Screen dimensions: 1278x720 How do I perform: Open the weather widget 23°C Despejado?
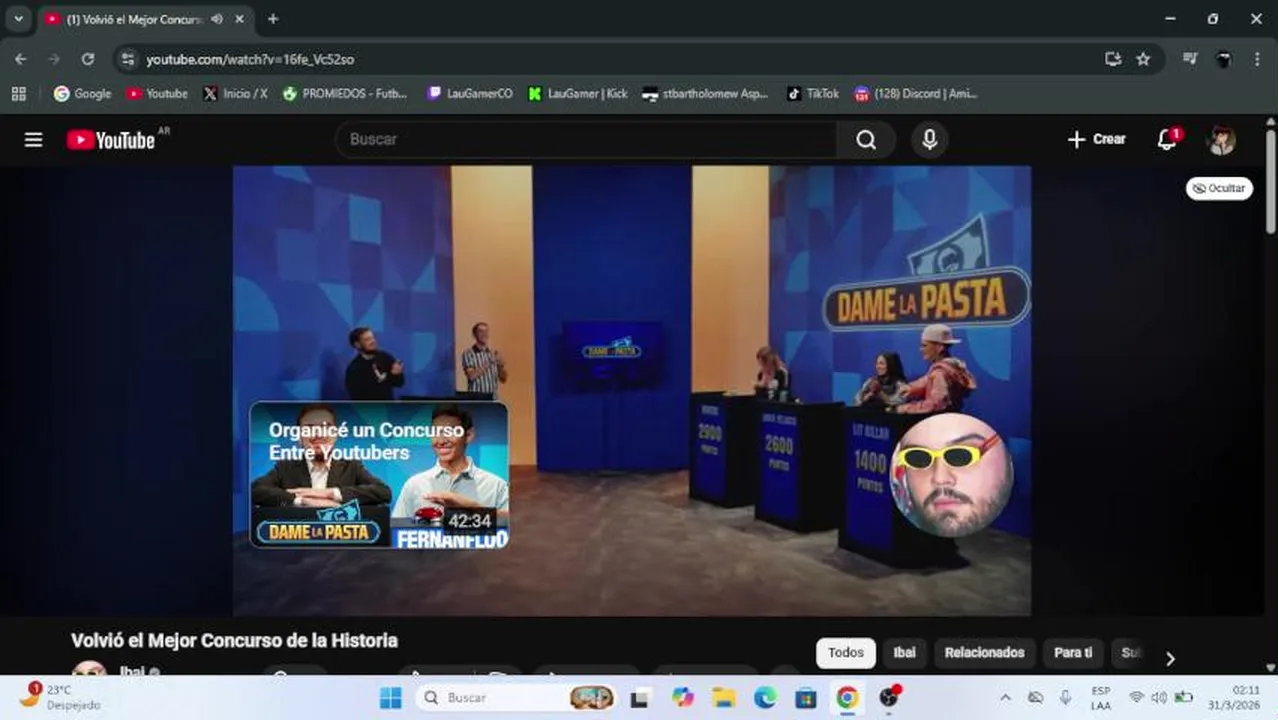pyautogui.click(x=60, y=697)
